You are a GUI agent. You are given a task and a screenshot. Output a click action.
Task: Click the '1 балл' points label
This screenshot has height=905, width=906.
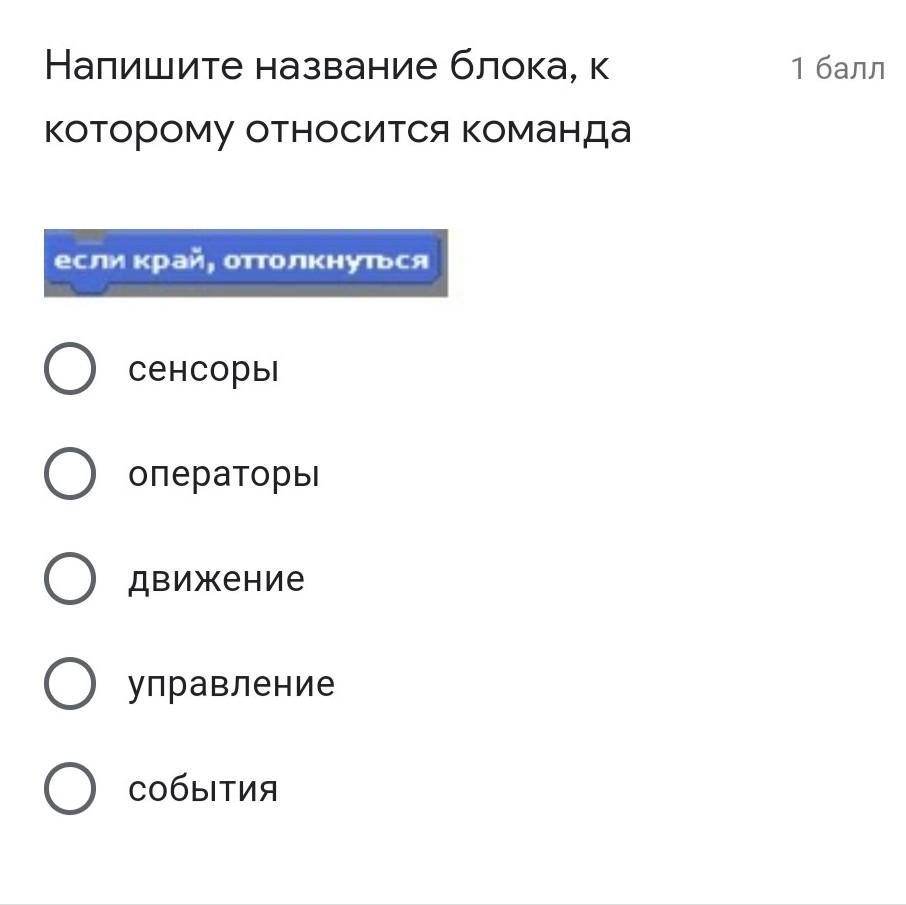(837, 68)
